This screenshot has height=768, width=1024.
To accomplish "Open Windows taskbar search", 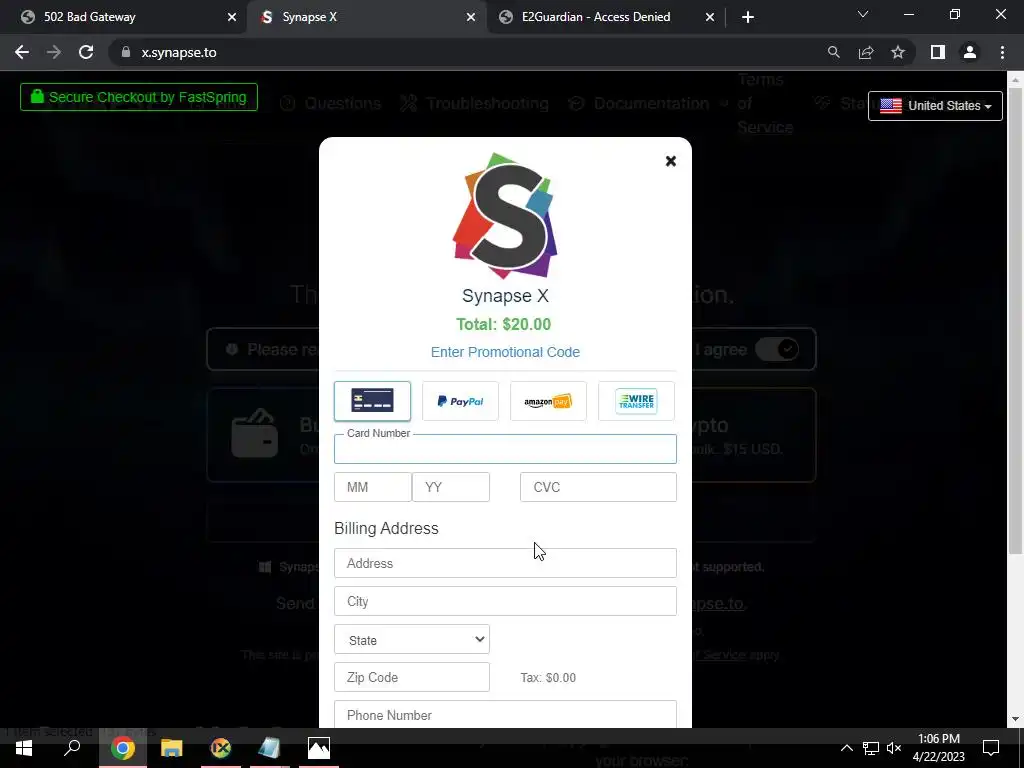I will point(72,748).
